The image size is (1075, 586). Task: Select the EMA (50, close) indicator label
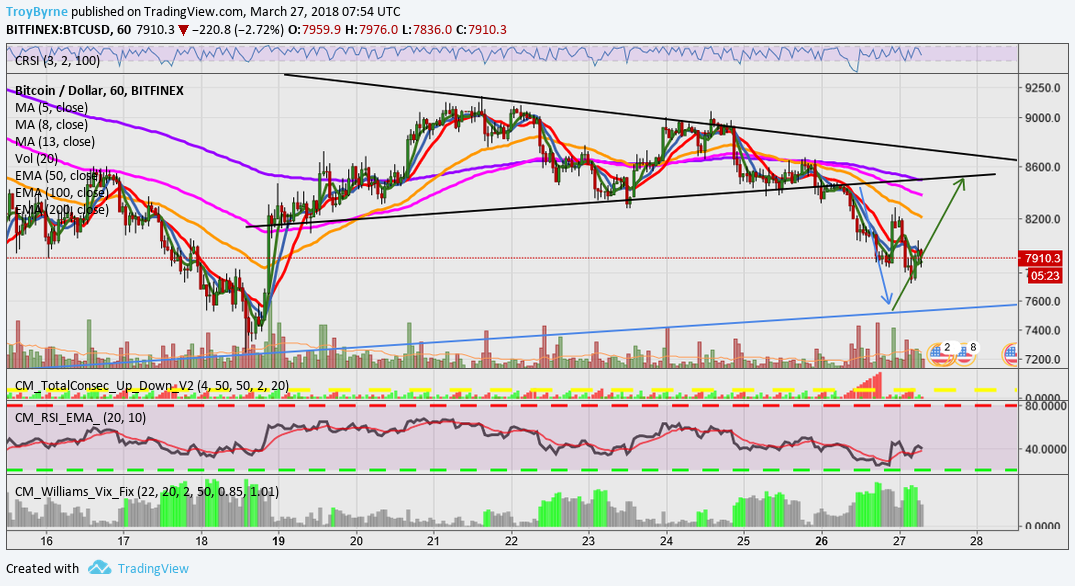58,175
